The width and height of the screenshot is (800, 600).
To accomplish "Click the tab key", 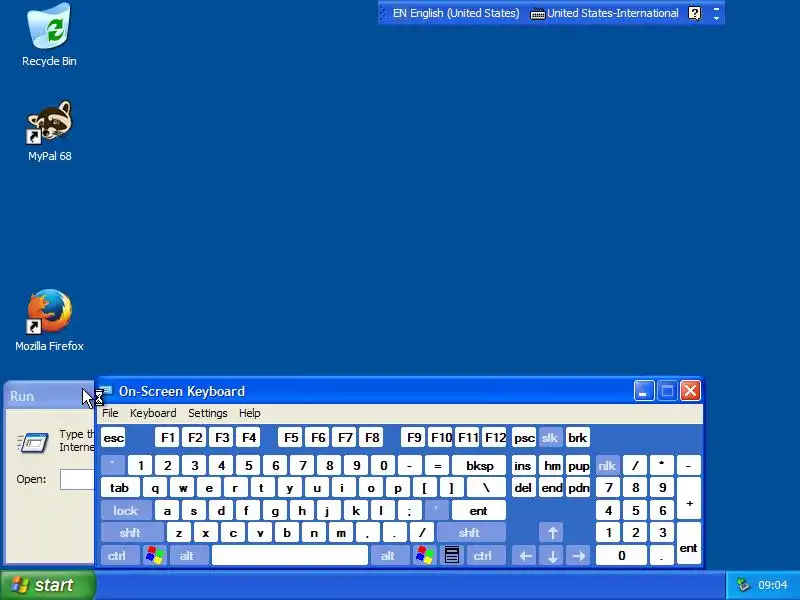I will [120, 488].
